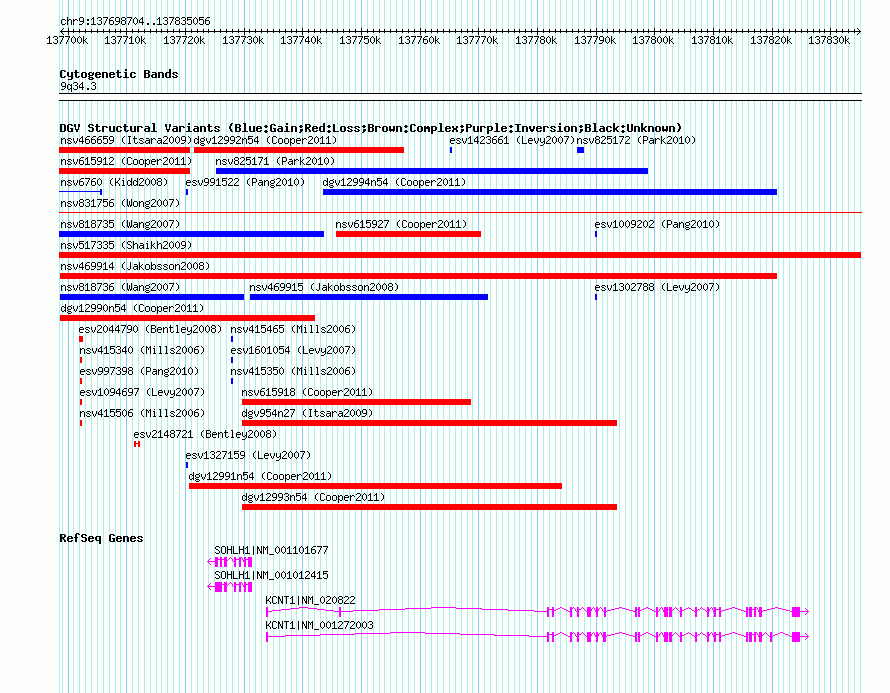Open nsv469914 (Jakobsson2008) label
890x693 pixels.
[x=135, y=266]
